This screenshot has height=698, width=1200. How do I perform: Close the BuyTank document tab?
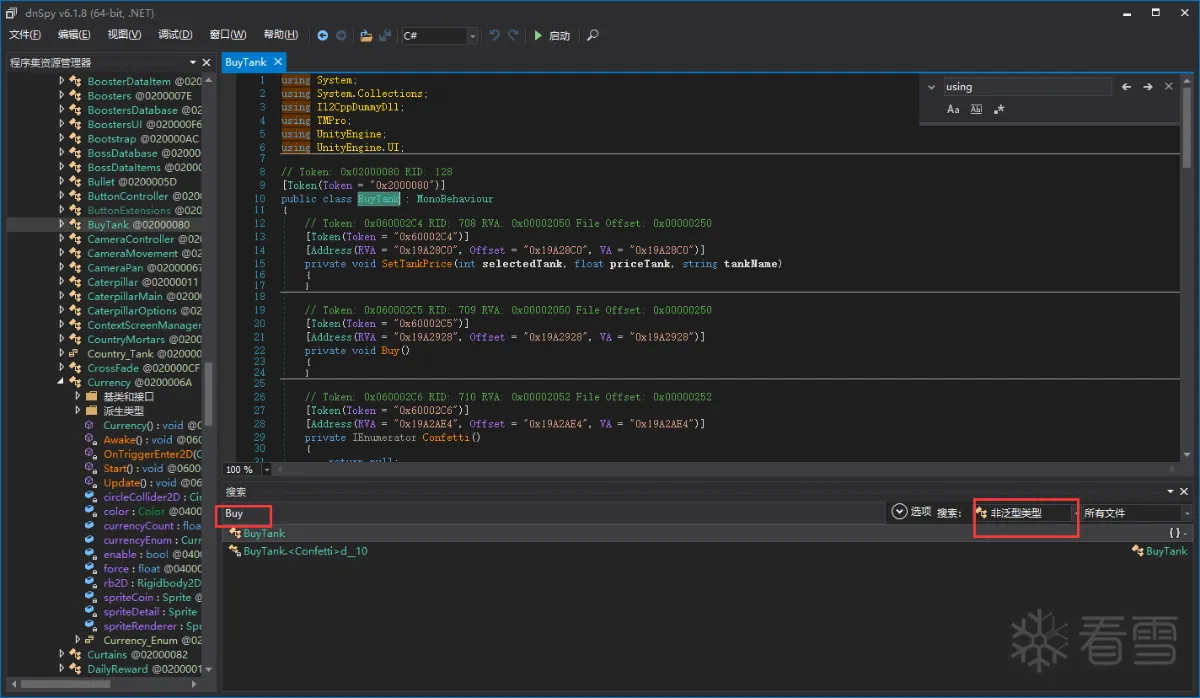[x=279, y=62]
